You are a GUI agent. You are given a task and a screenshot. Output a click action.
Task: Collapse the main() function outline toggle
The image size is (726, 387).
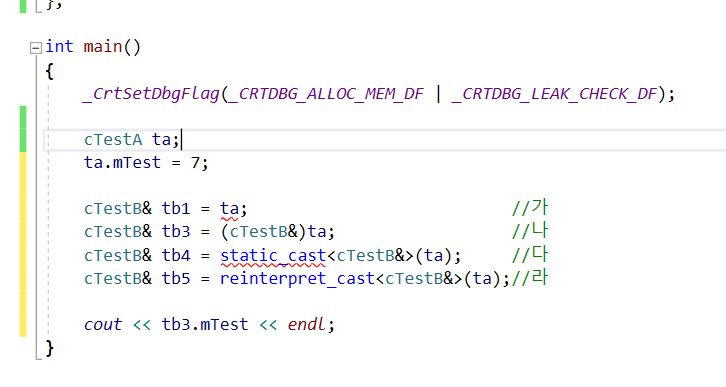36,48
